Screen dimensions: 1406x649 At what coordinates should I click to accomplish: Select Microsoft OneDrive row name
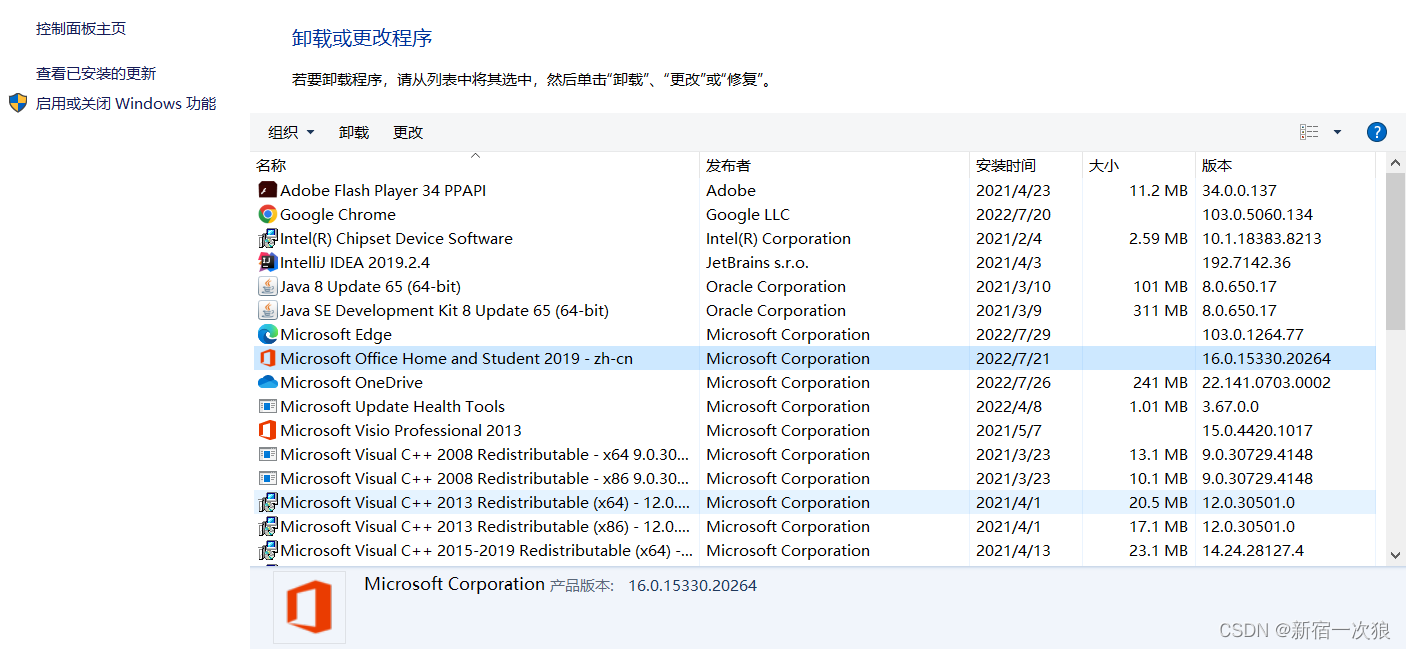(x=351, y=382)
